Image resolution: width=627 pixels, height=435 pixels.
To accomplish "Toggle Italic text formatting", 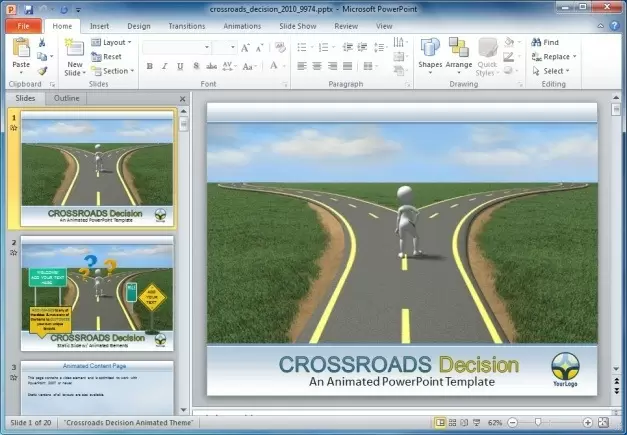I will pyautogui.click(x=164, y=66).
